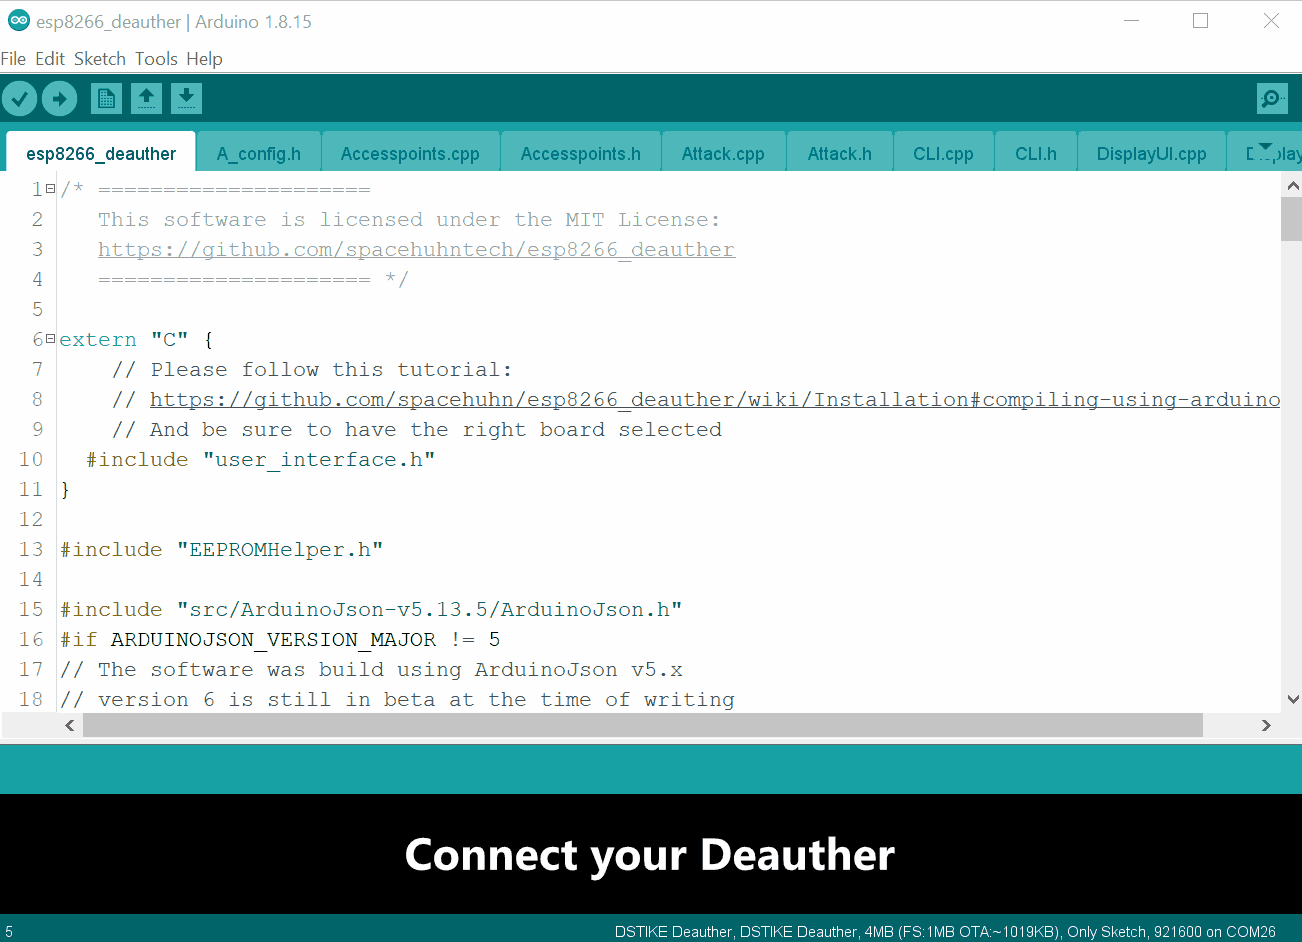1302x942 pixels.
Task: Click empty editor line 12
Action: point(670,519)
